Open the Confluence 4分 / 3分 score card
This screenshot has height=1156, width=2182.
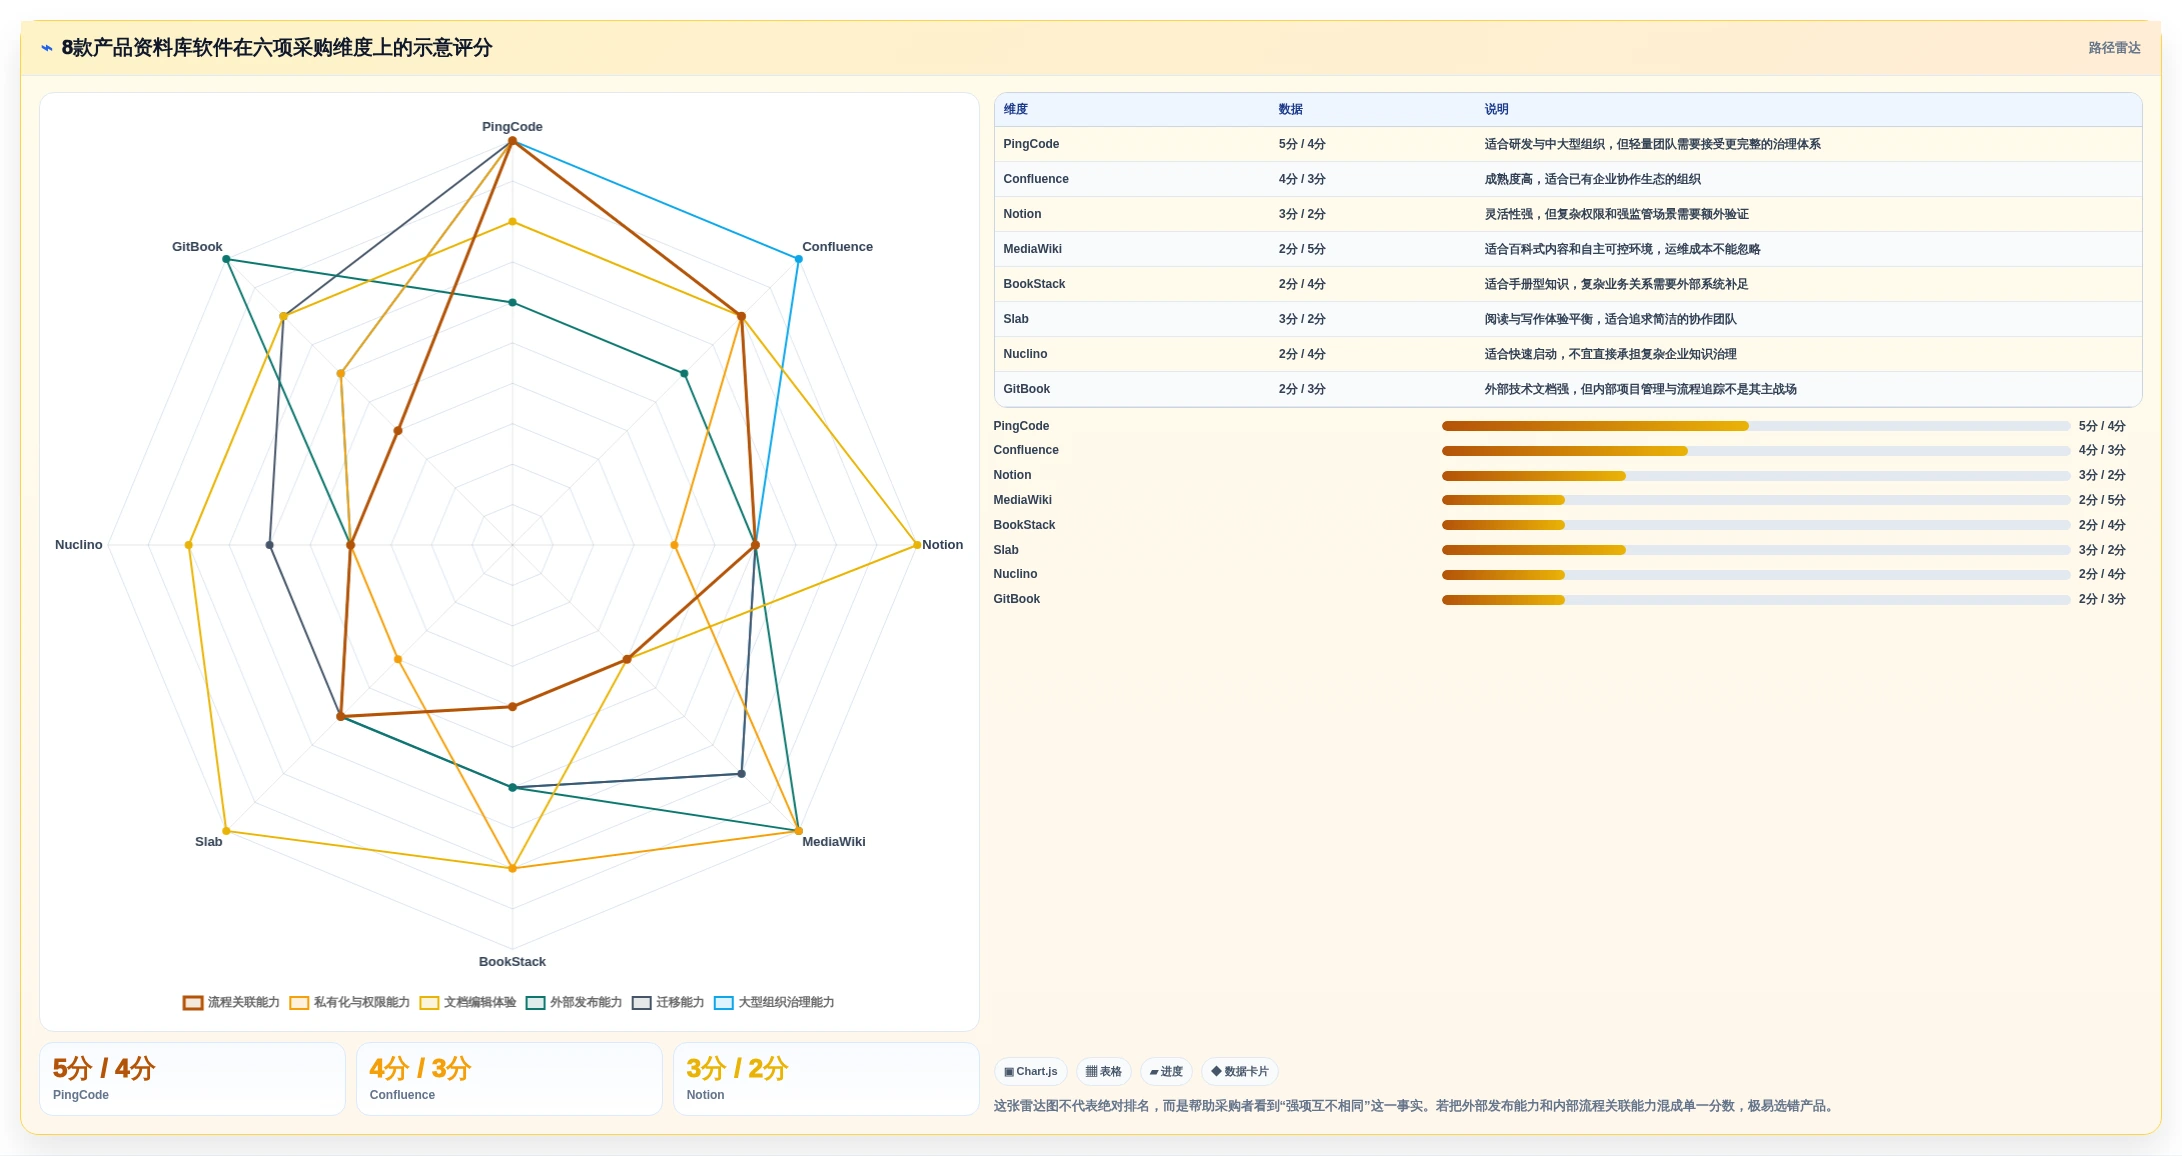pos(509,1079)
